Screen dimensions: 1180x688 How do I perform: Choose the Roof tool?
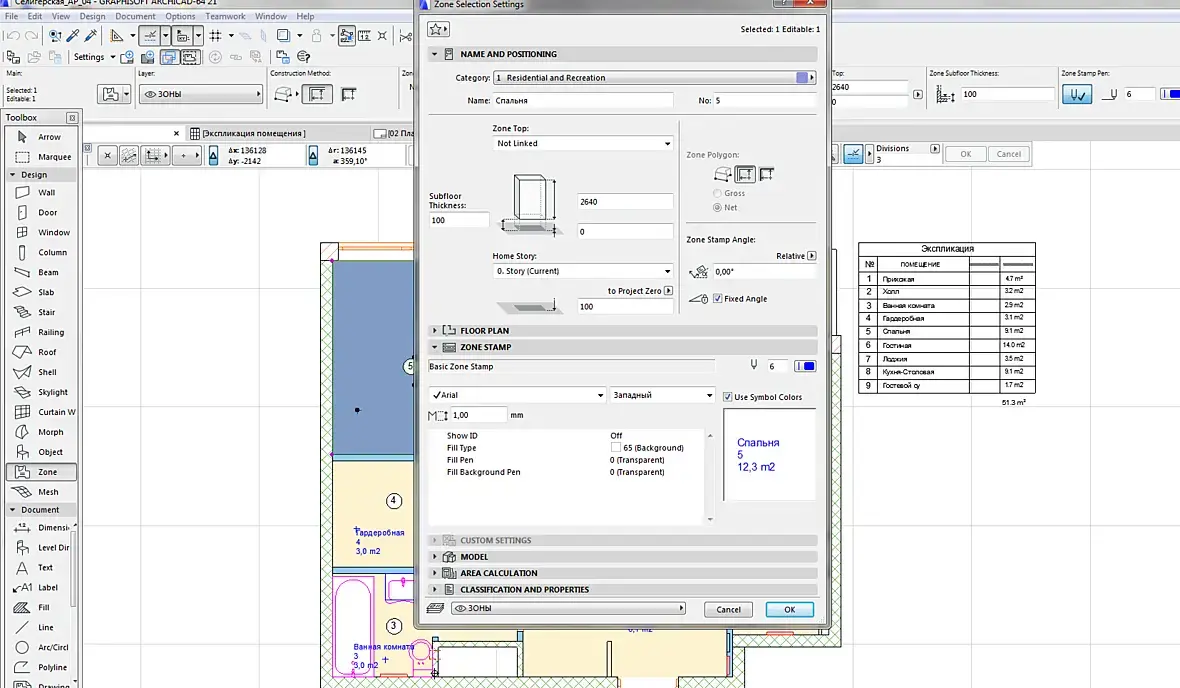[41, 352]
